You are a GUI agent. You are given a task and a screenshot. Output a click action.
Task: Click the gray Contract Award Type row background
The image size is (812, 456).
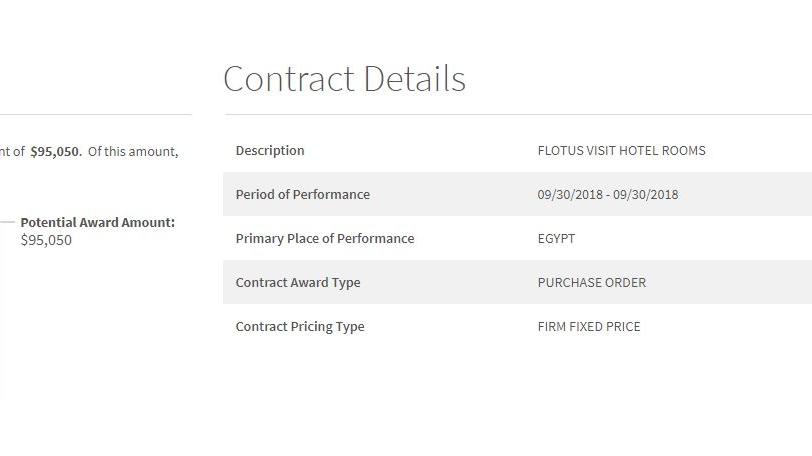tap(517, 283)
